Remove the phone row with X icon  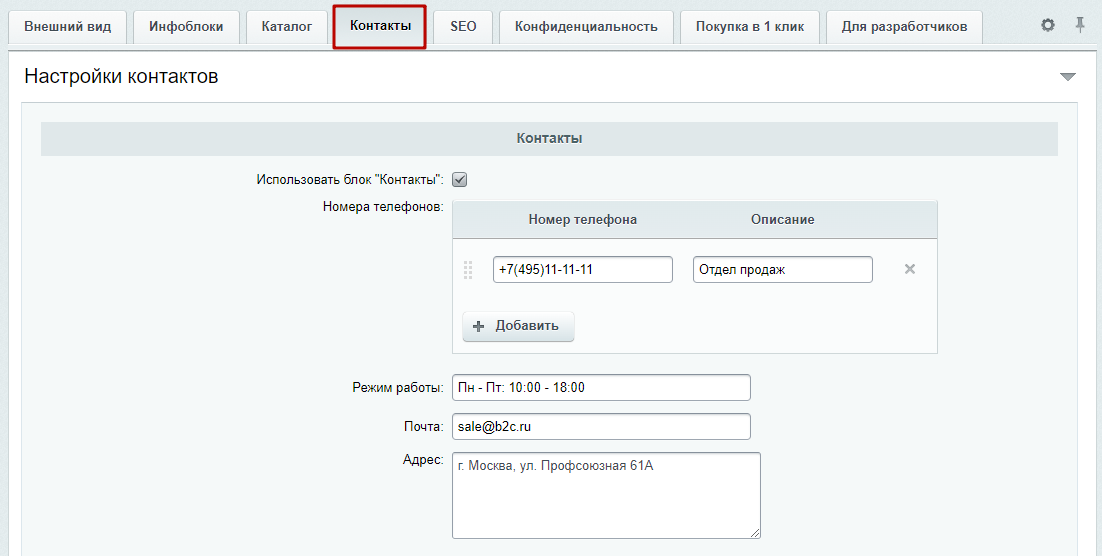[909, 269]
